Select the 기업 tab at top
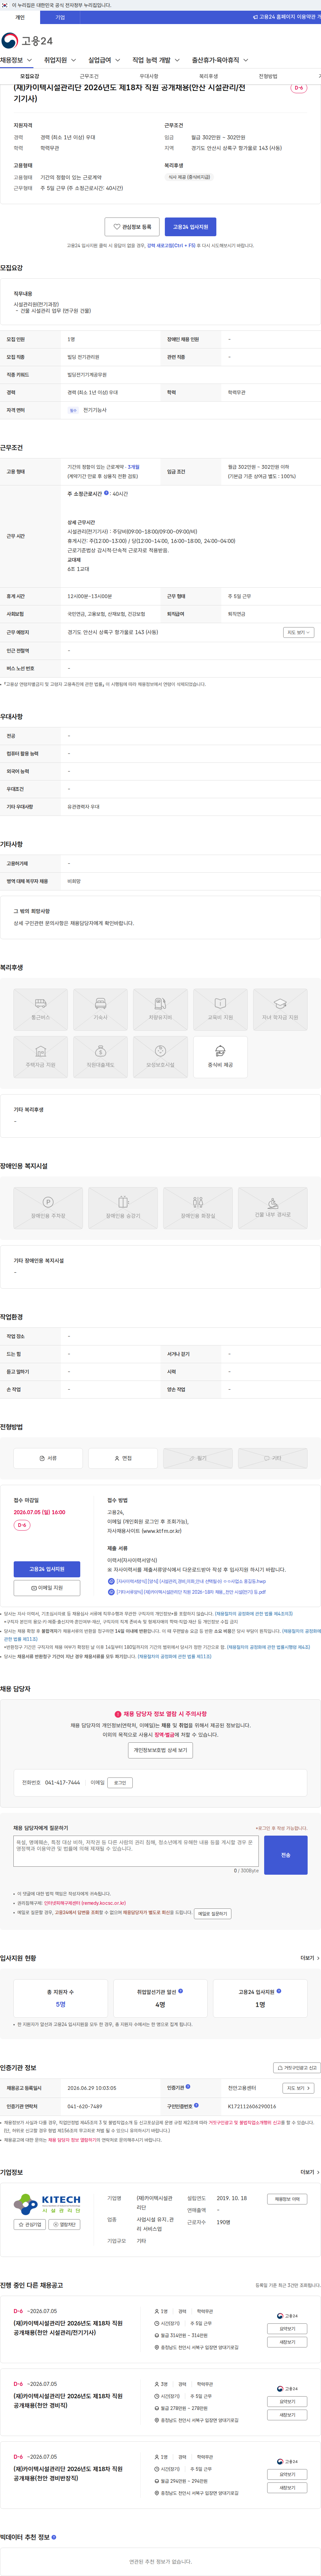 [60, 17]
